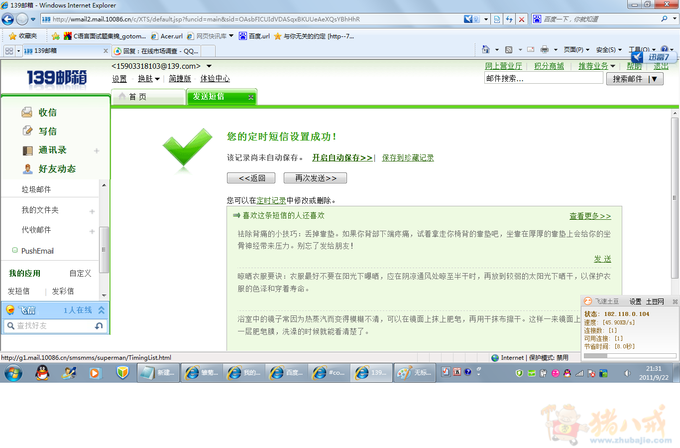
Task: Click the 查看更多>> link
Action: 590,216
